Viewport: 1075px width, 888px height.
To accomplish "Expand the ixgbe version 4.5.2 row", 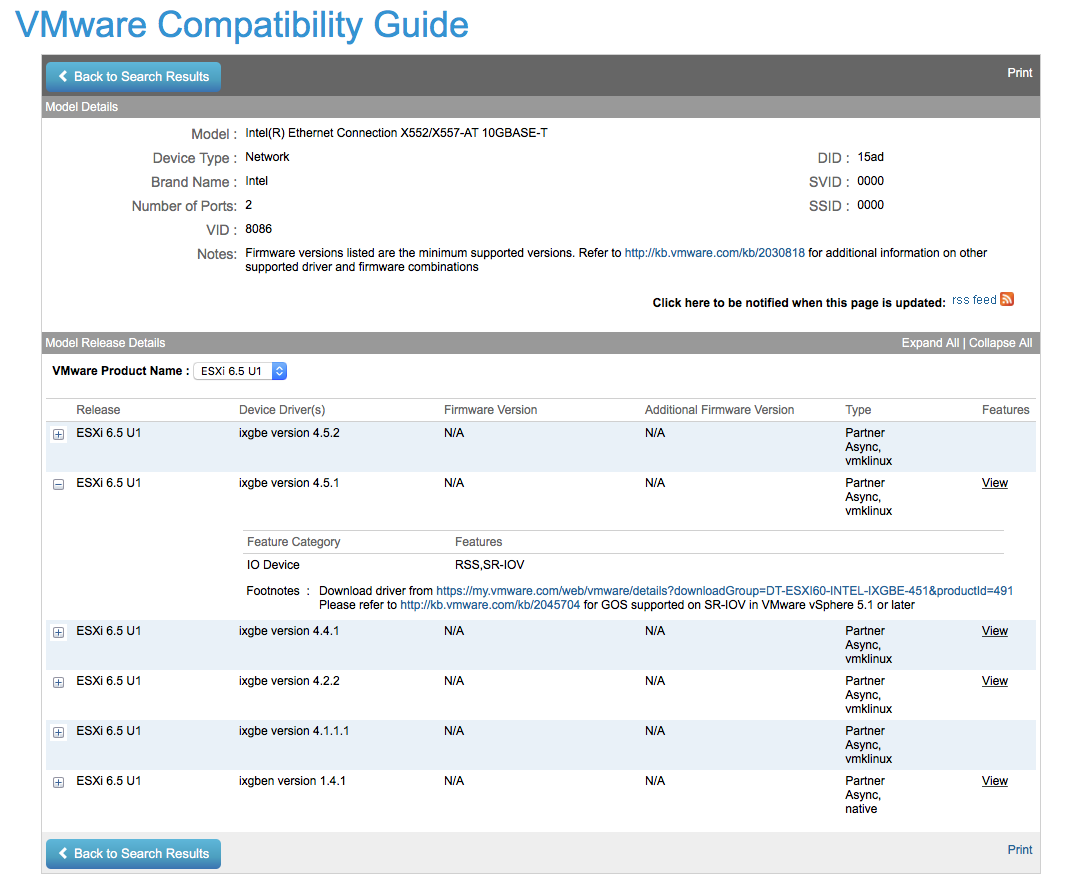I will [x=59, y=434].
